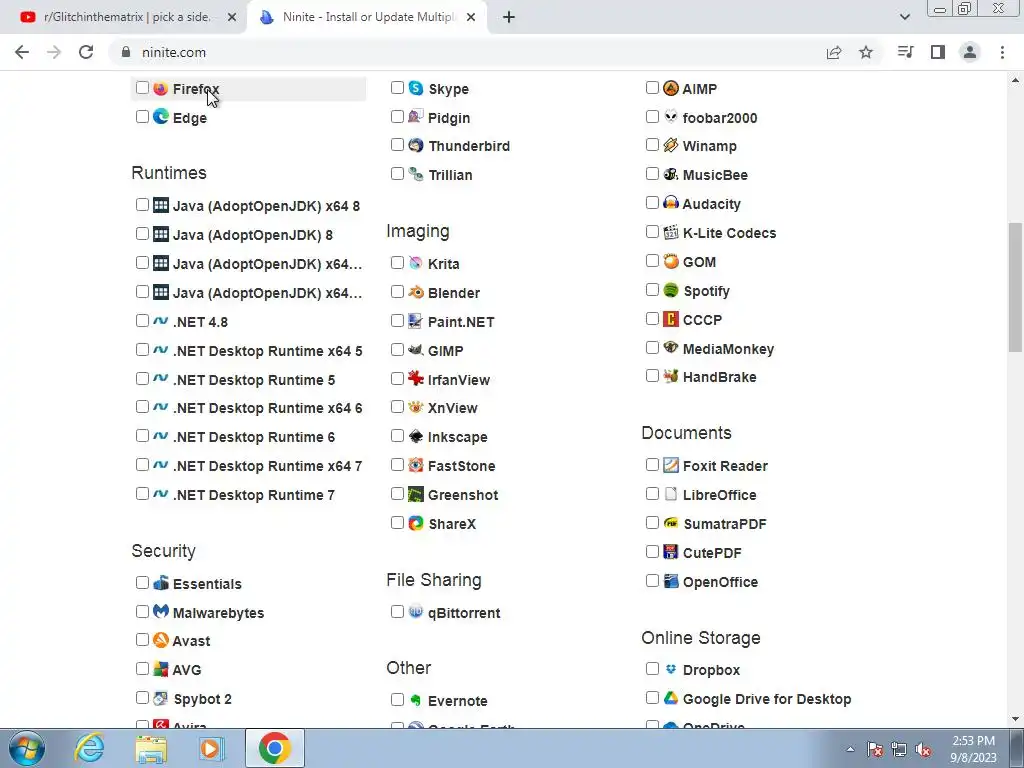Click the Malwarebytes icon
The width and height of the screenshot is (1024, 768).
click(161, 612)
